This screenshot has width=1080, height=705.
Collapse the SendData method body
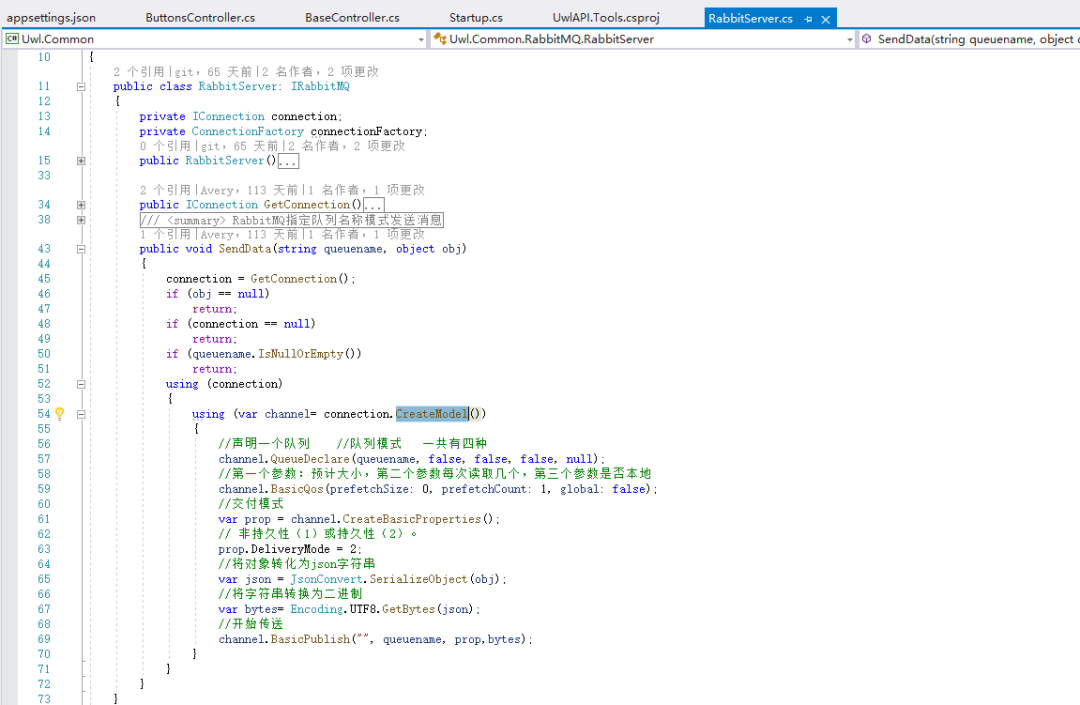click(x=81, y=249)
